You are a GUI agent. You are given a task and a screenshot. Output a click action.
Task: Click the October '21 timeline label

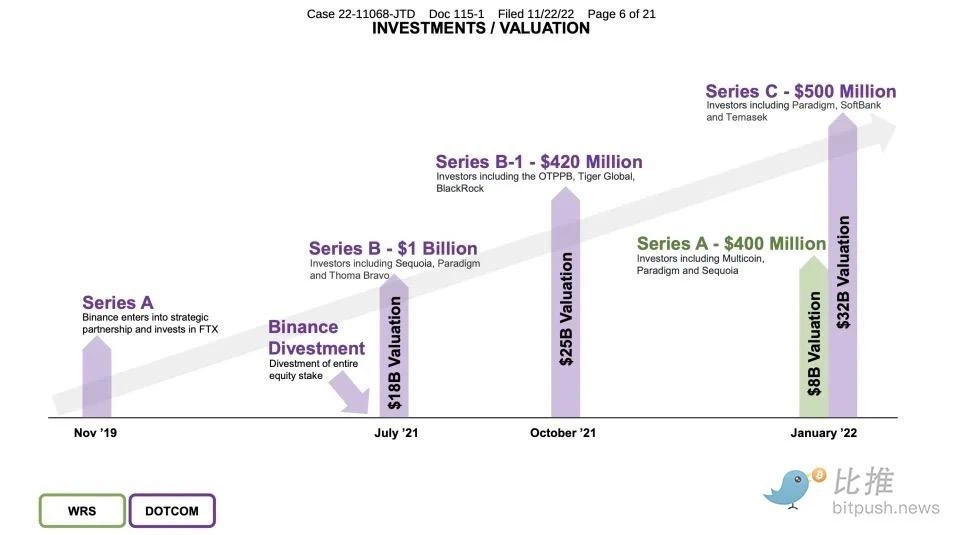(563, 433)
